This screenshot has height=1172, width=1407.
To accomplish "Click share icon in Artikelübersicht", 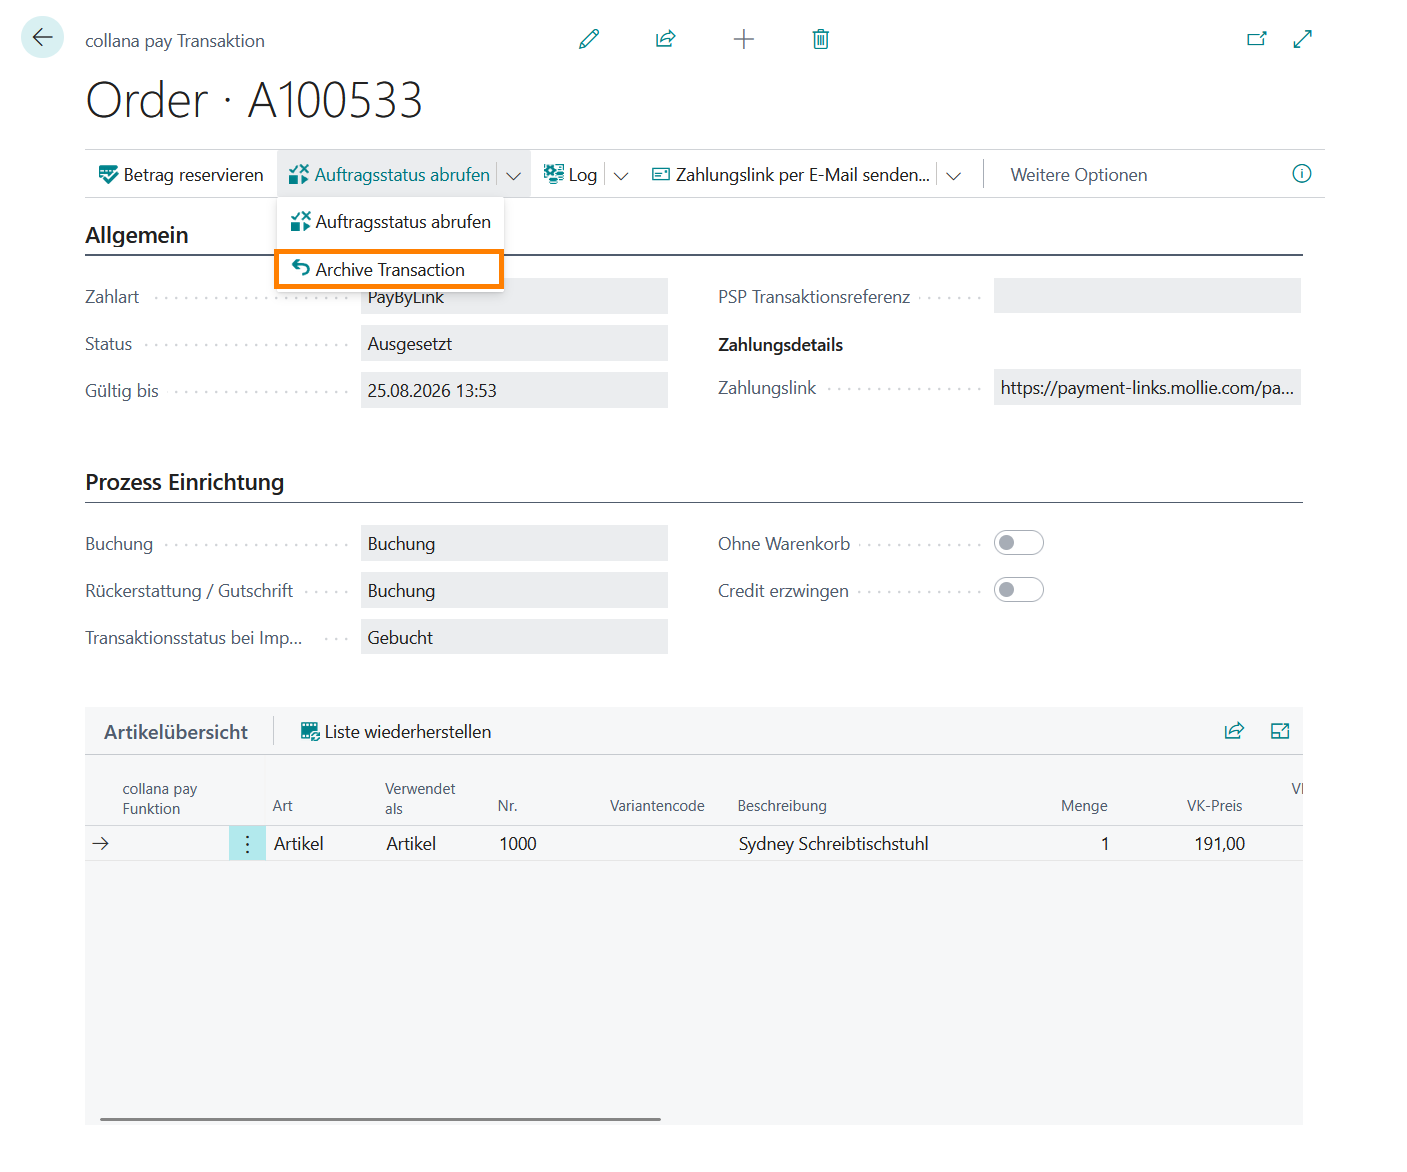I will pyautogui.click(x=1234, y=731).
